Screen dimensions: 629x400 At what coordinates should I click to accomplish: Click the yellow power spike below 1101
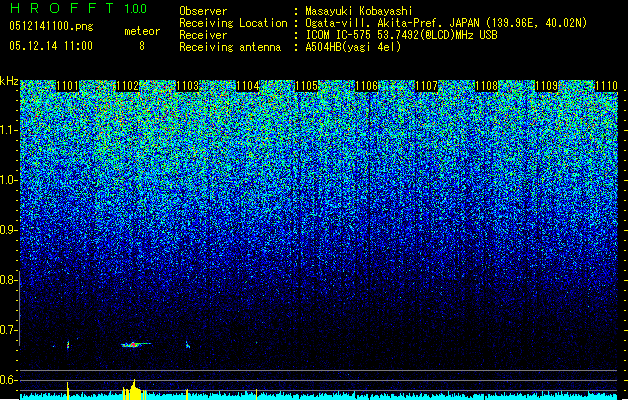pyautogui.click(x=67, y=391)
